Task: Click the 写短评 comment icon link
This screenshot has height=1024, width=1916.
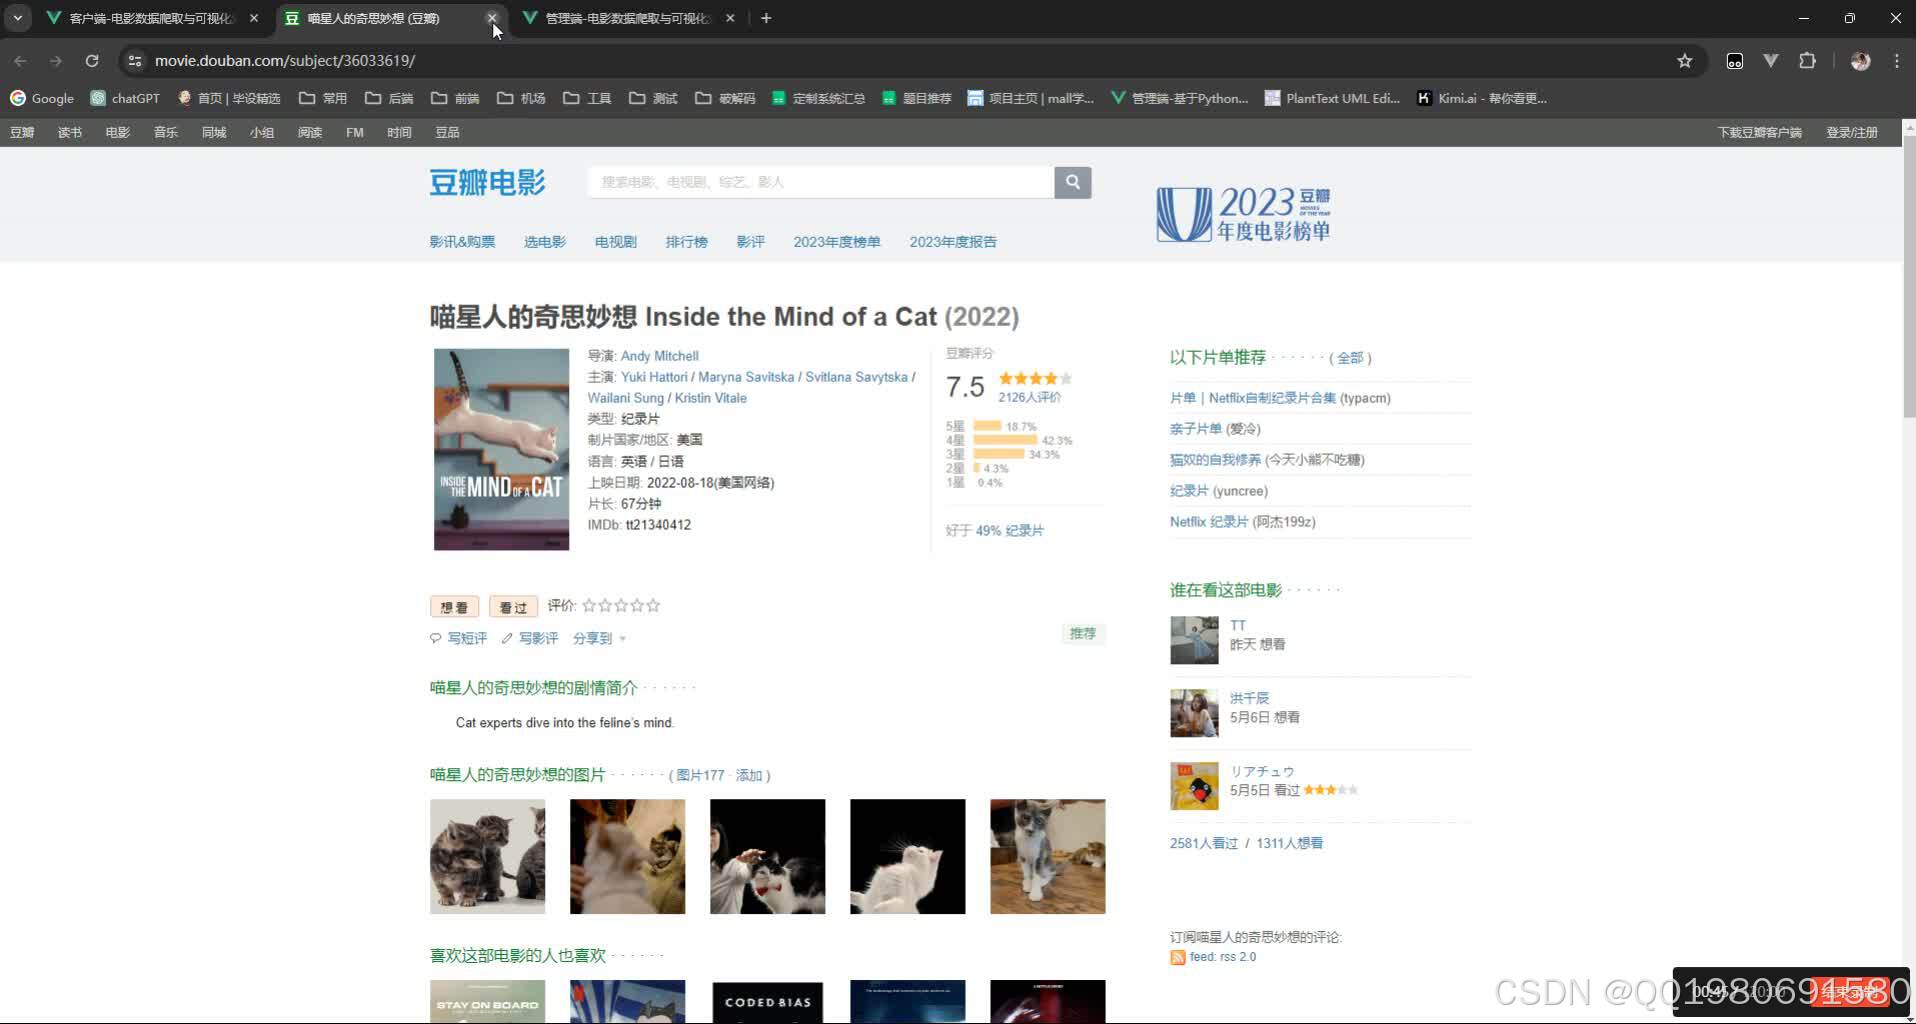Action: [458, 638]
